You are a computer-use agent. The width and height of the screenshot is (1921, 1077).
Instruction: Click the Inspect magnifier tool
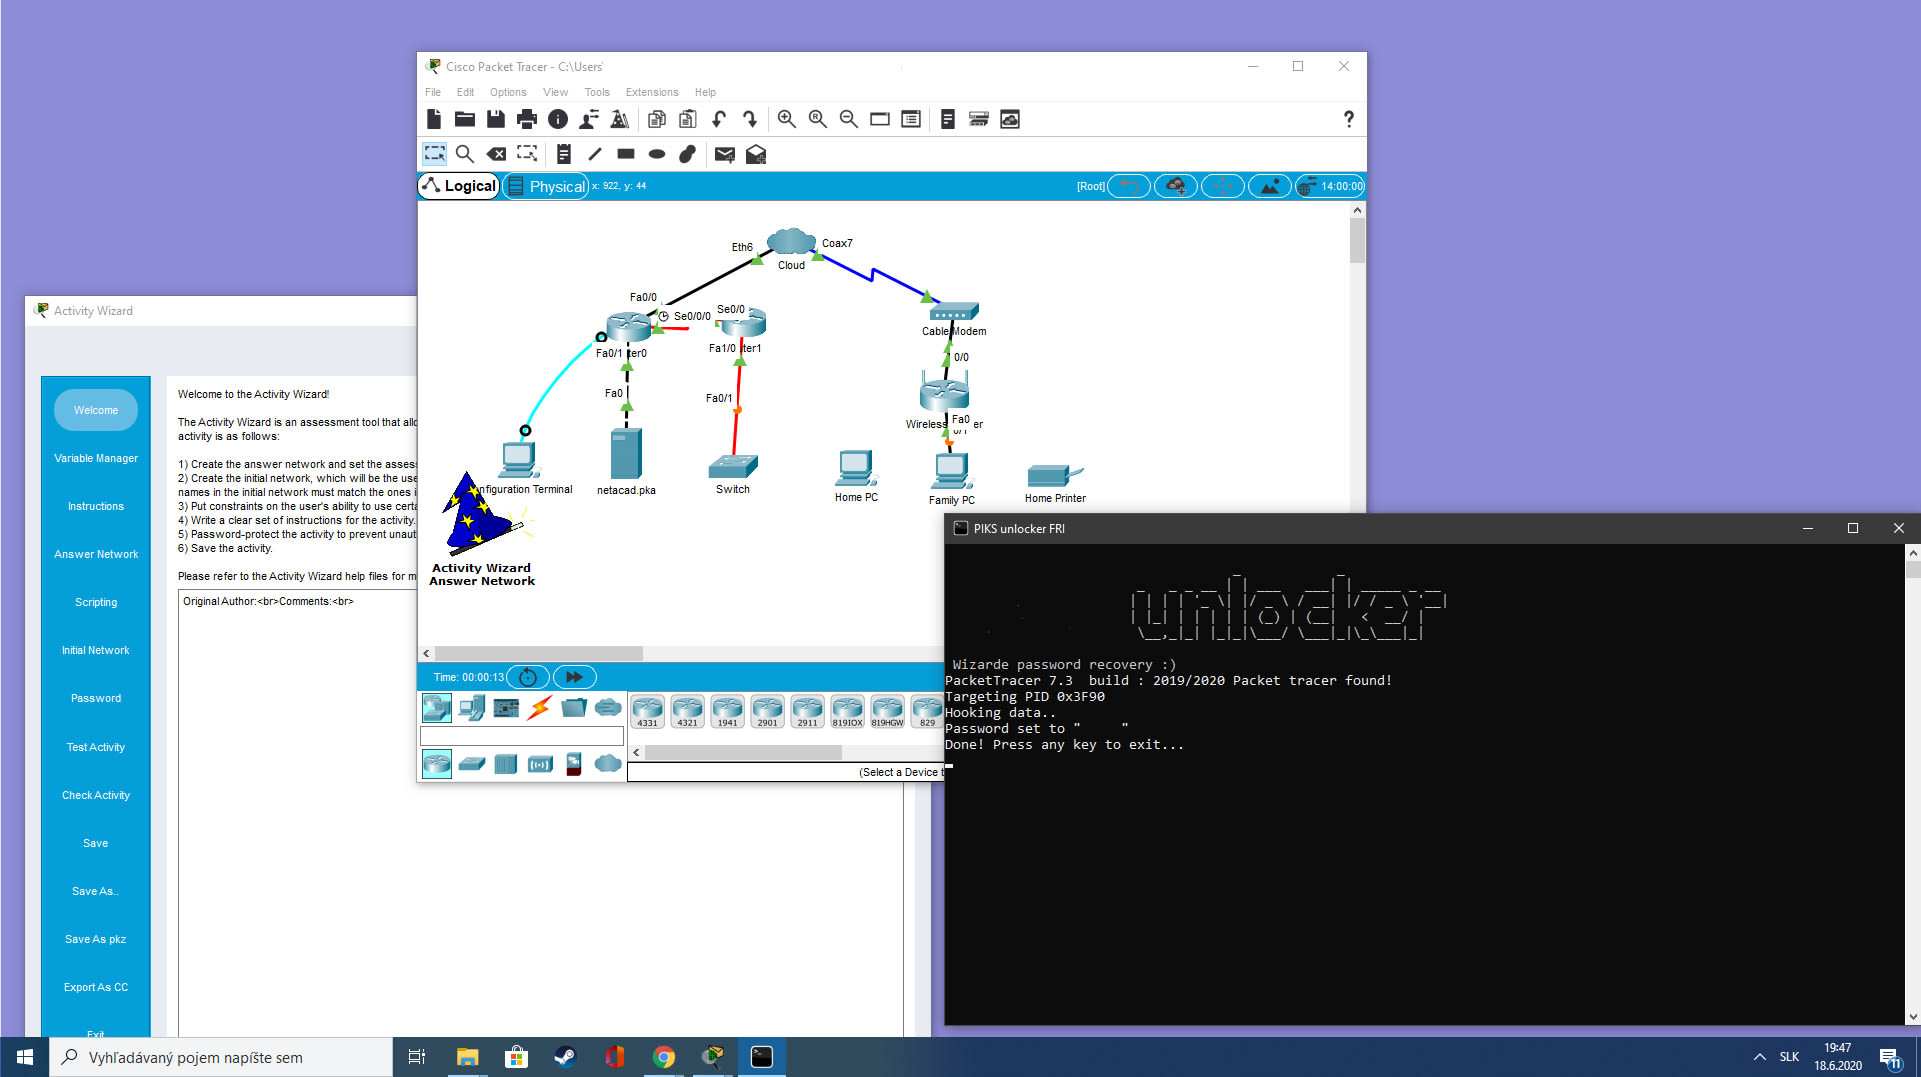[x=465, y=154]
